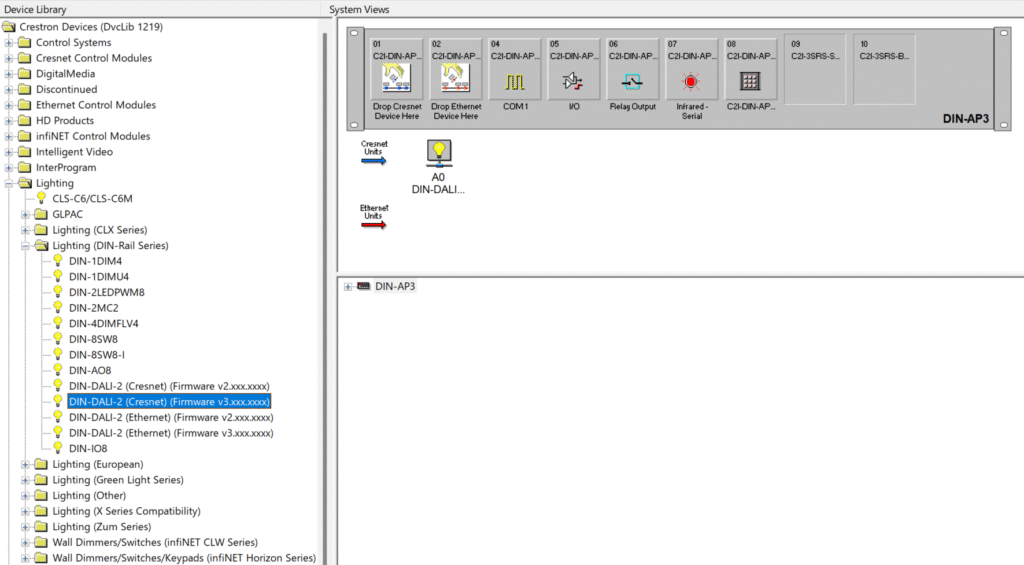Select the I/O slot 05 icon
Image resolution: width=1024 pixels, height=565 pixels.
point(573,82)
